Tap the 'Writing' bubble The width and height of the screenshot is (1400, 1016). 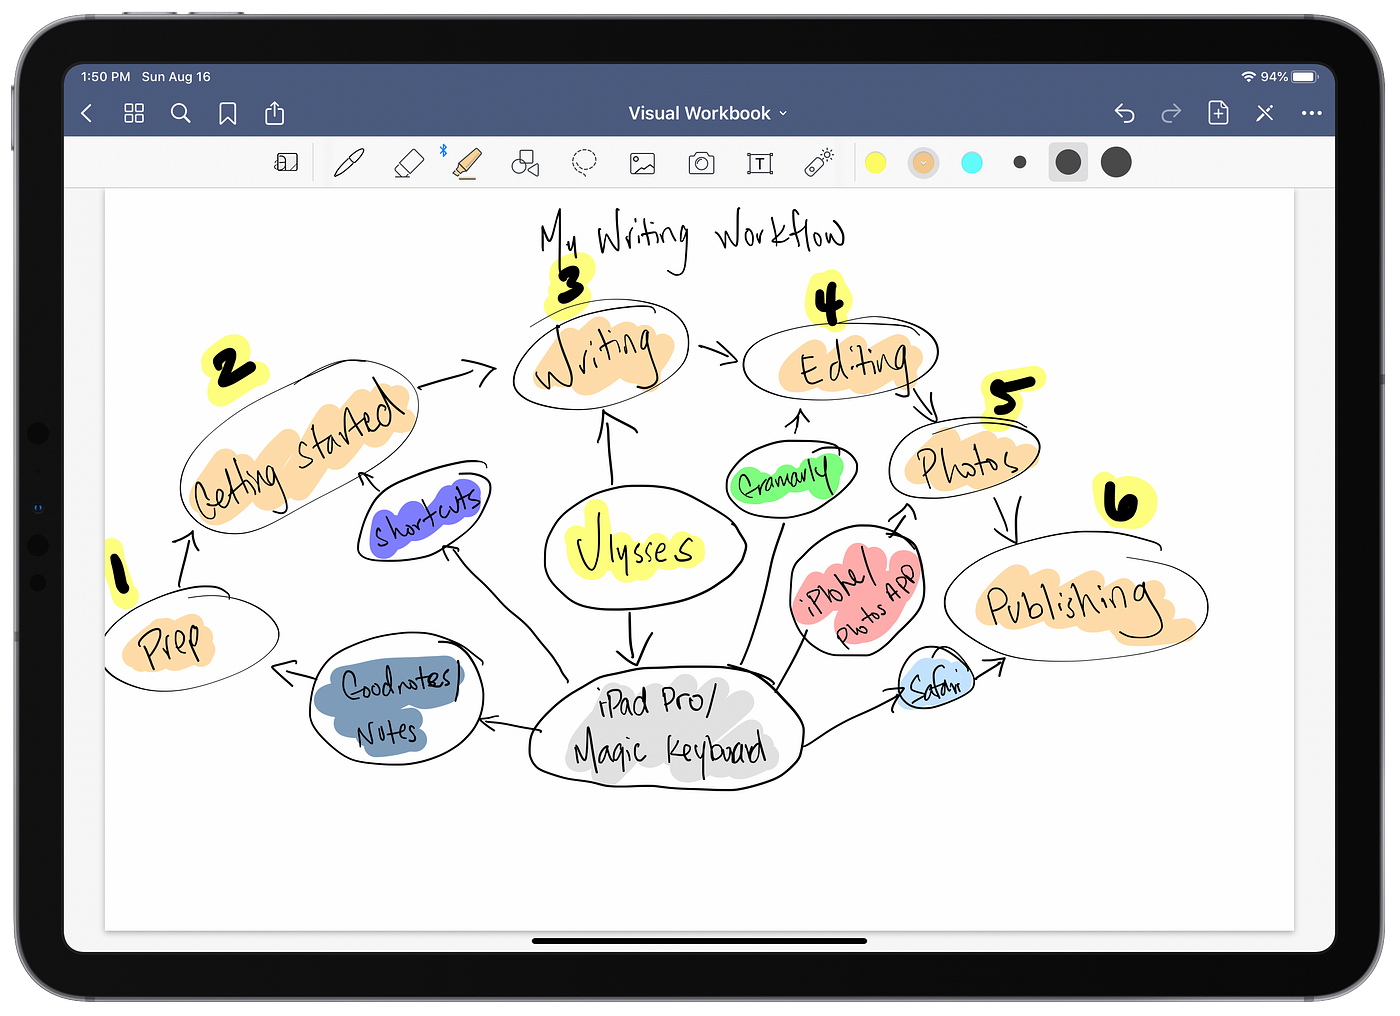coord(601,354)
